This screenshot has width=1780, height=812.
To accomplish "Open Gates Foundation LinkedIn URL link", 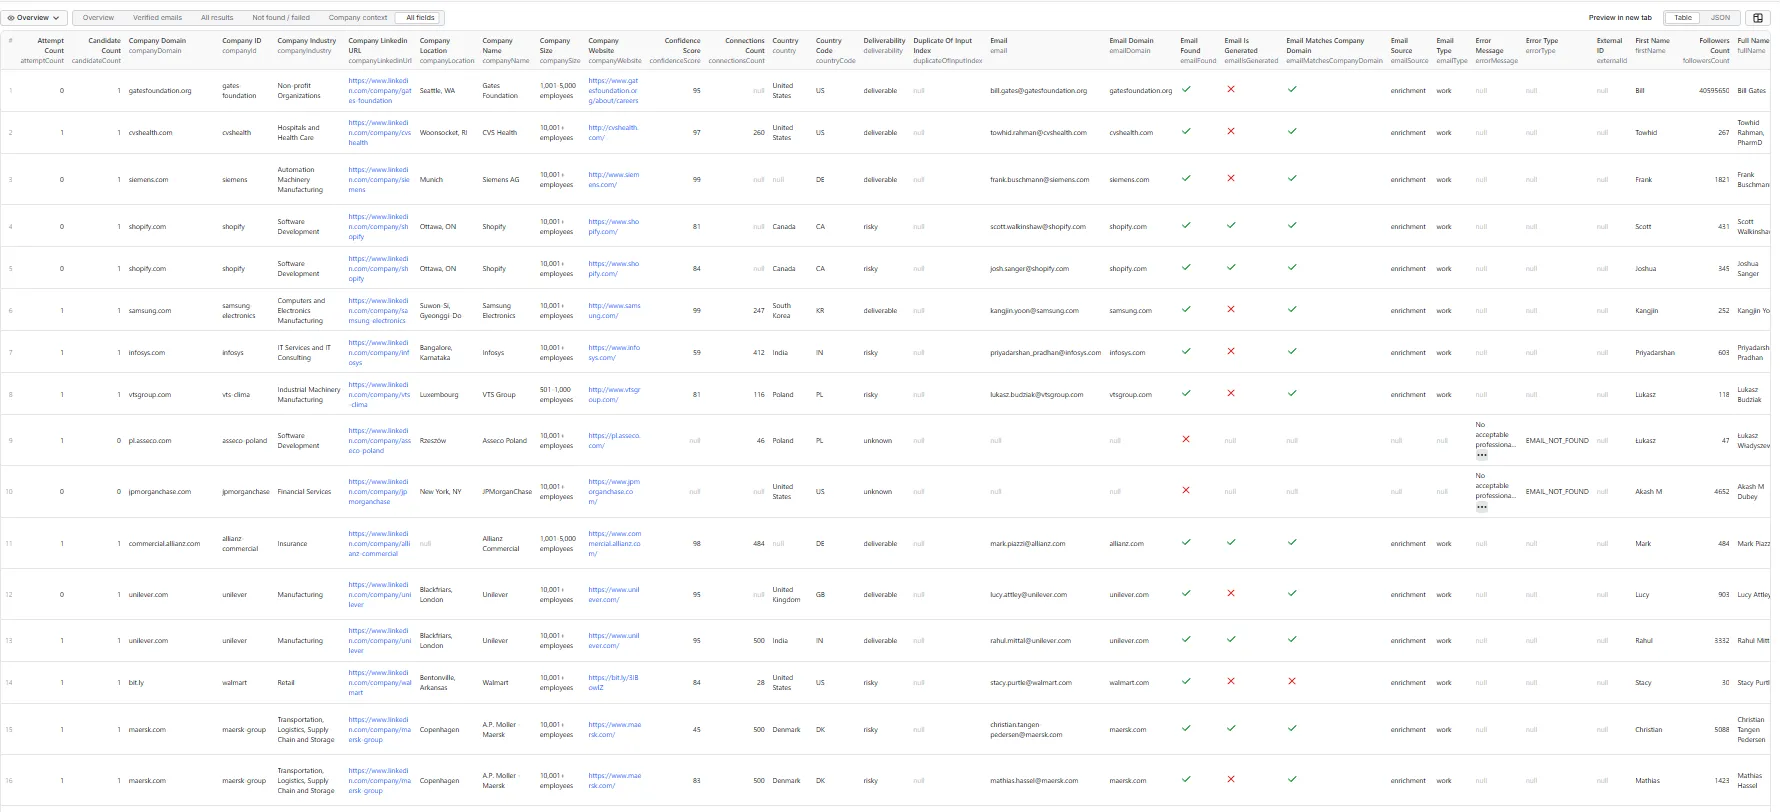I will pos(380,90).
